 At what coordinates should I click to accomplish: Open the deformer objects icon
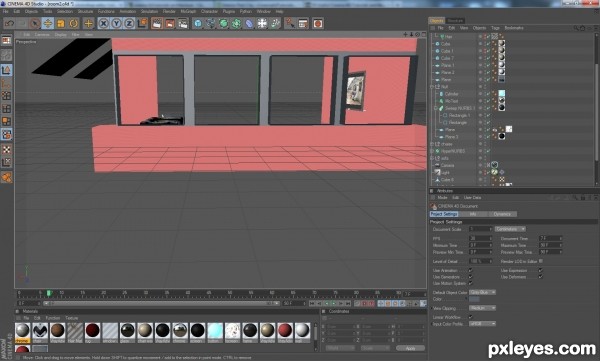249,24
